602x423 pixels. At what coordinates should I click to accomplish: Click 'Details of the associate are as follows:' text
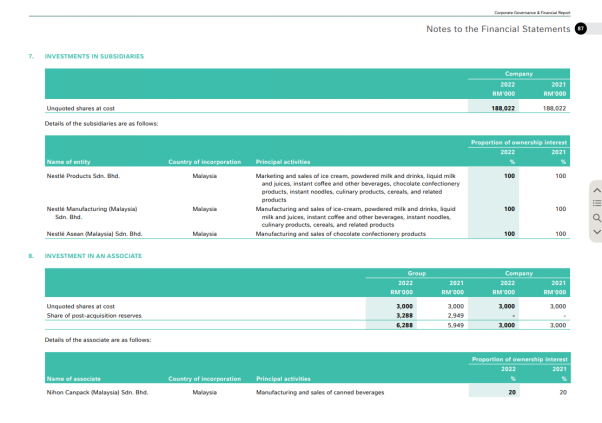tap(98, 340)
